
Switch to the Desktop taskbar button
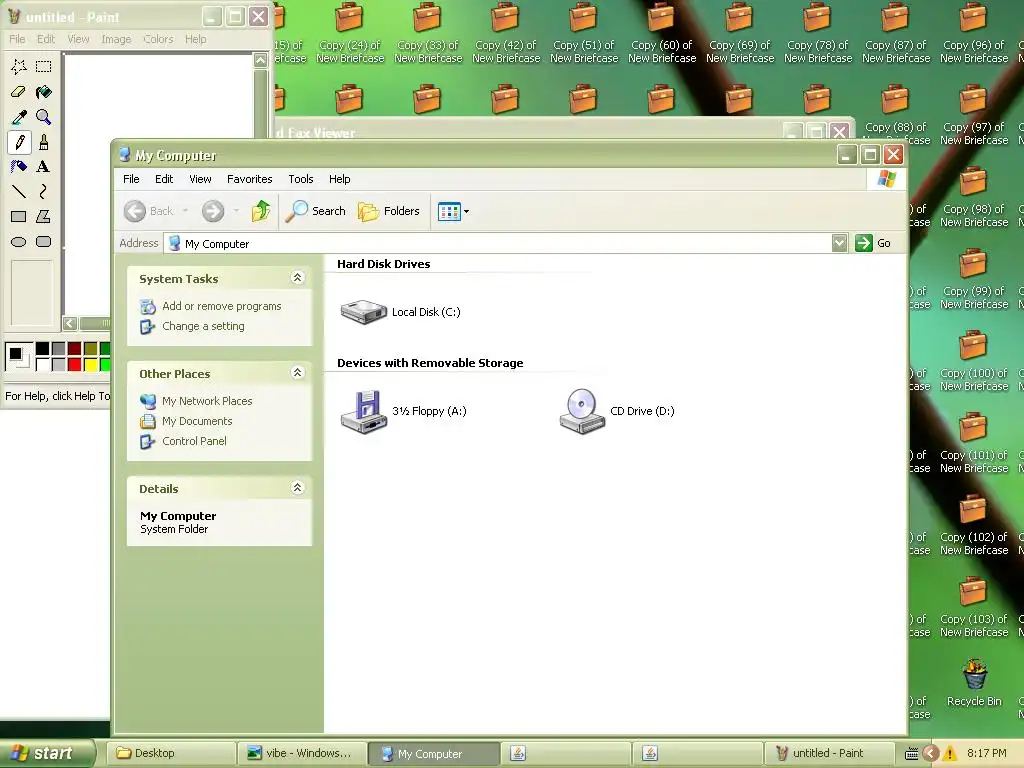170,753
